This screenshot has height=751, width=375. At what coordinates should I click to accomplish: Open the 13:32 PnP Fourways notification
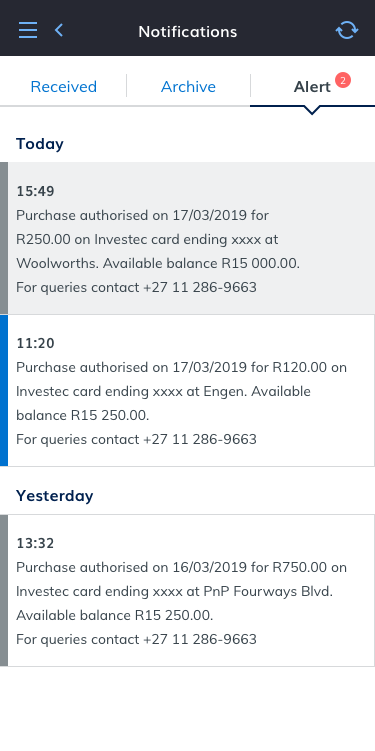point(188,591)
